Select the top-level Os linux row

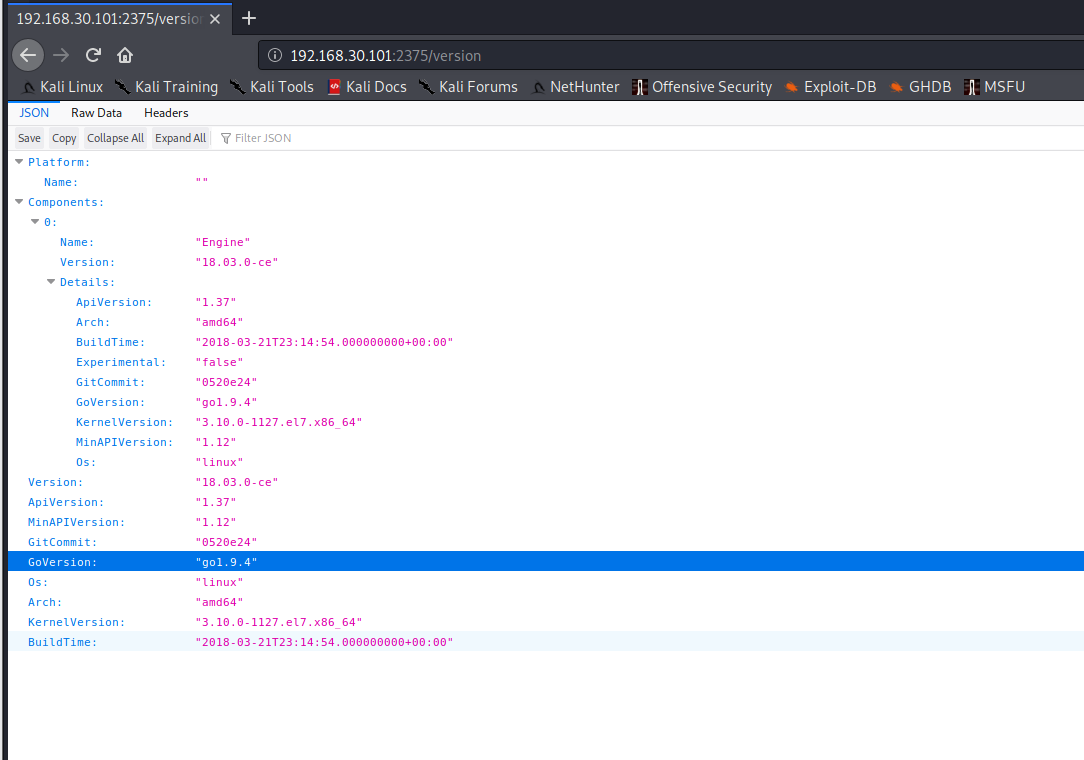[546, 582]
